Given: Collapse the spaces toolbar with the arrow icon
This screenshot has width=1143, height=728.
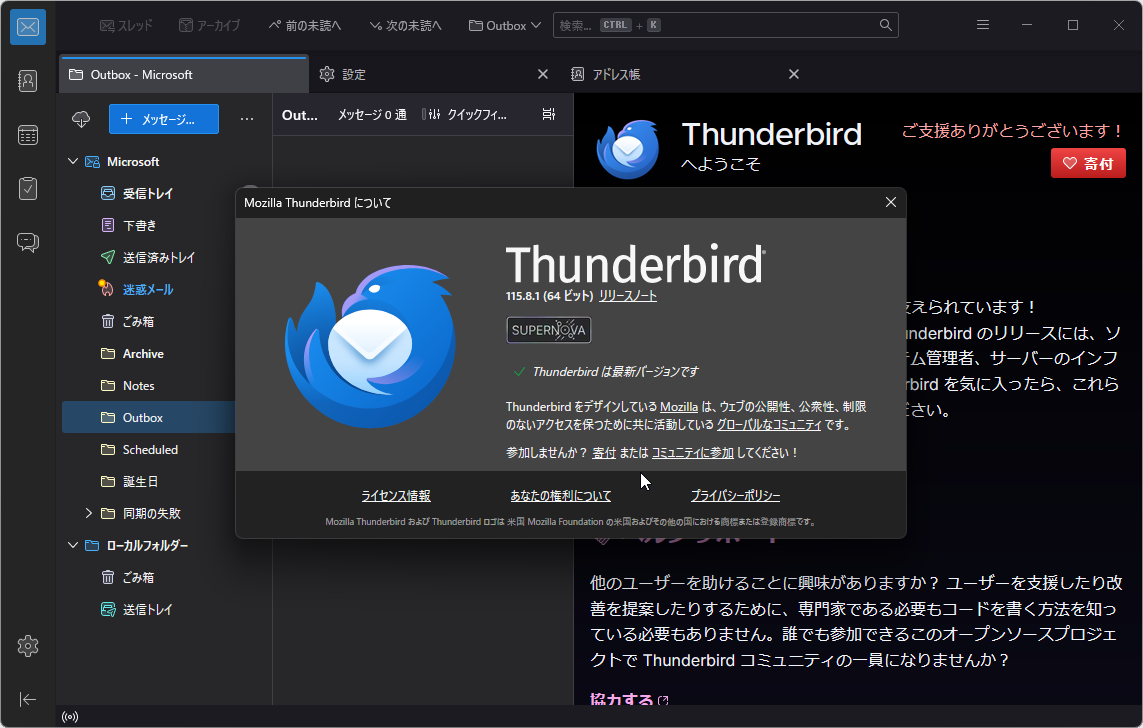Looking at the screenshot, I should click(x=27, y=699).
